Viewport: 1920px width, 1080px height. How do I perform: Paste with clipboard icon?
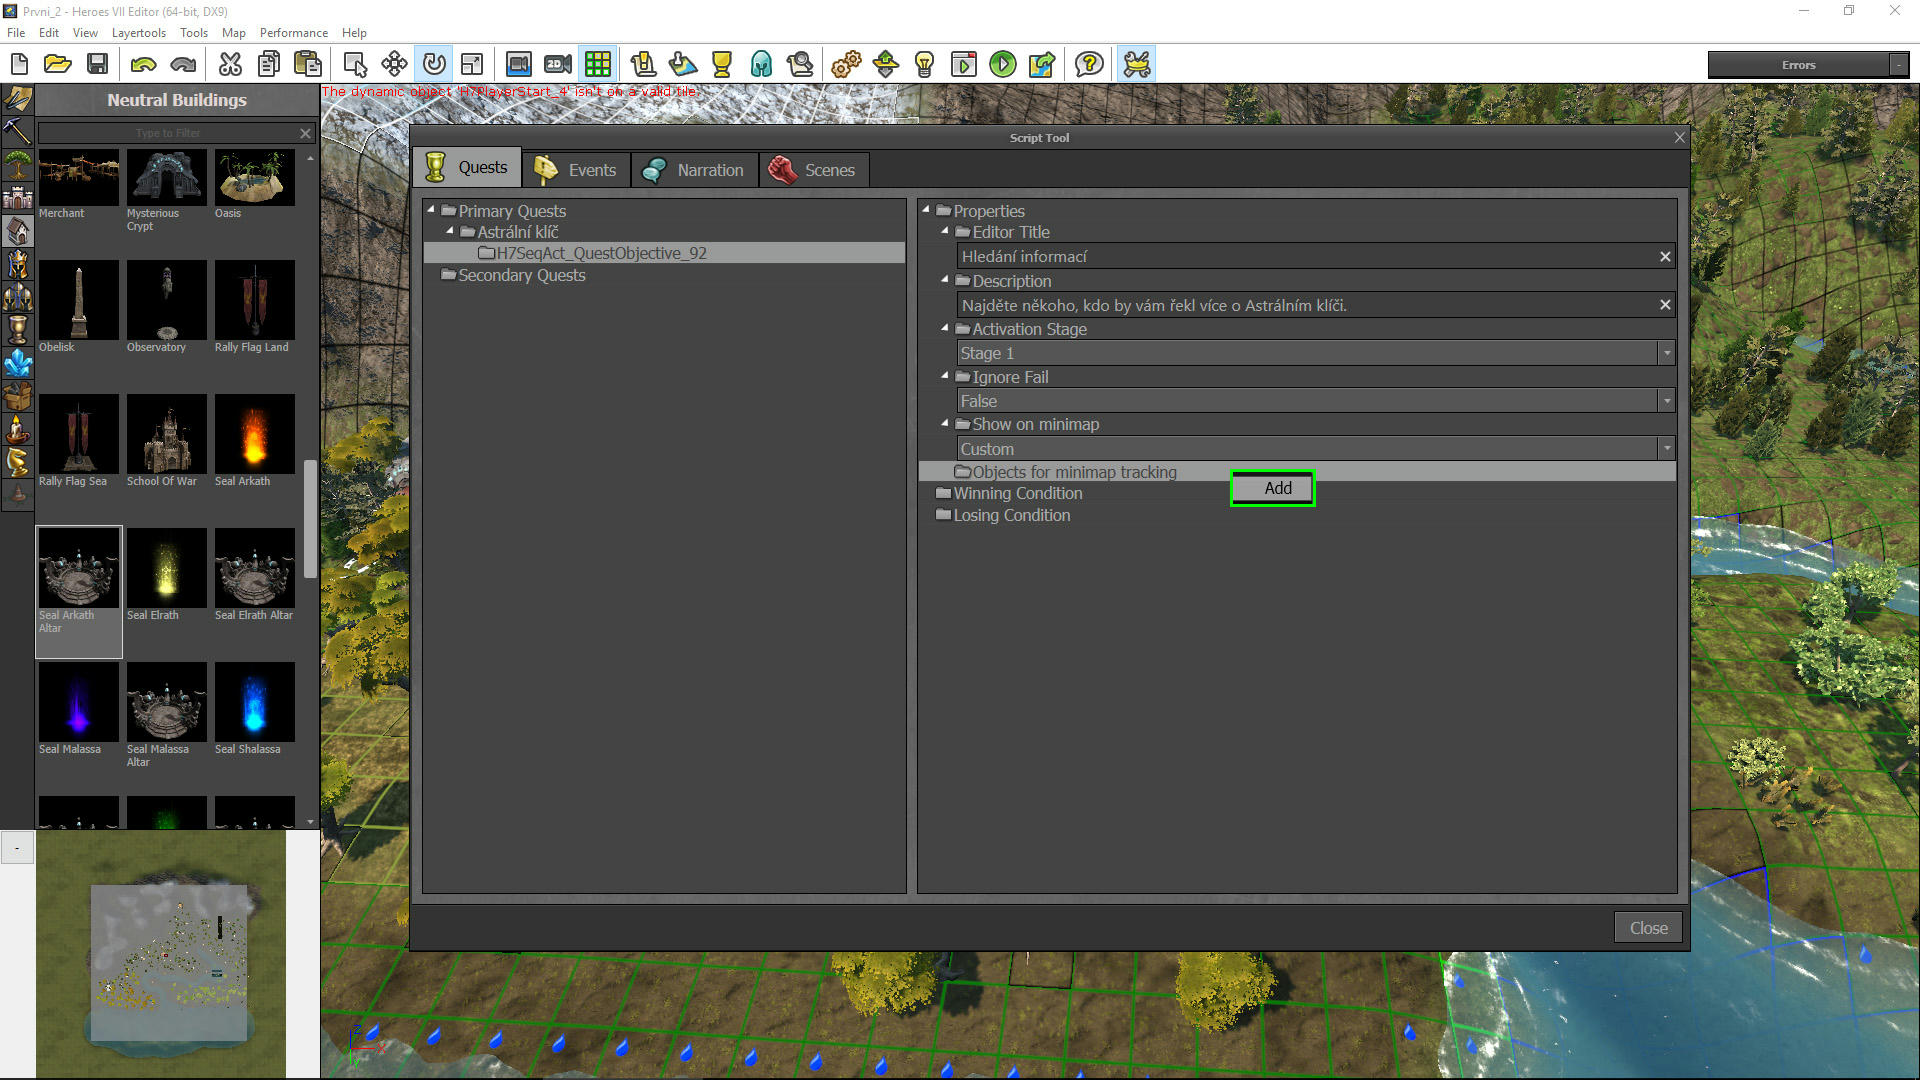point(308,65)
